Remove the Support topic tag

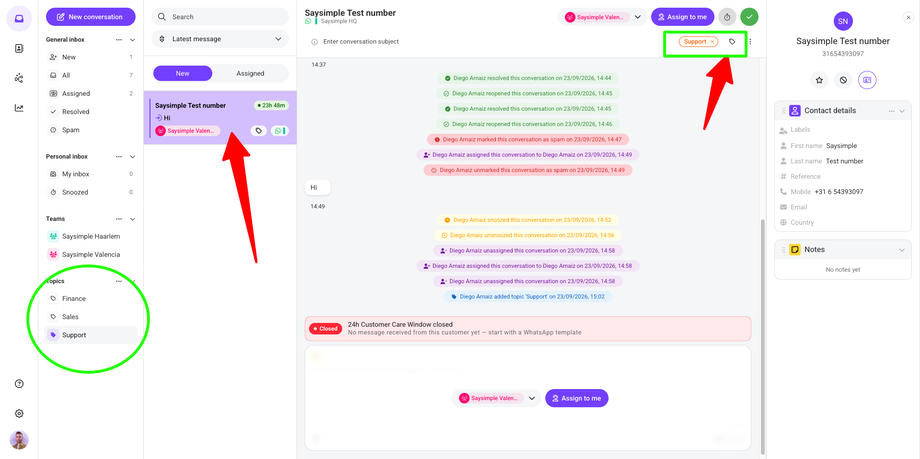[x=712, y=42]
